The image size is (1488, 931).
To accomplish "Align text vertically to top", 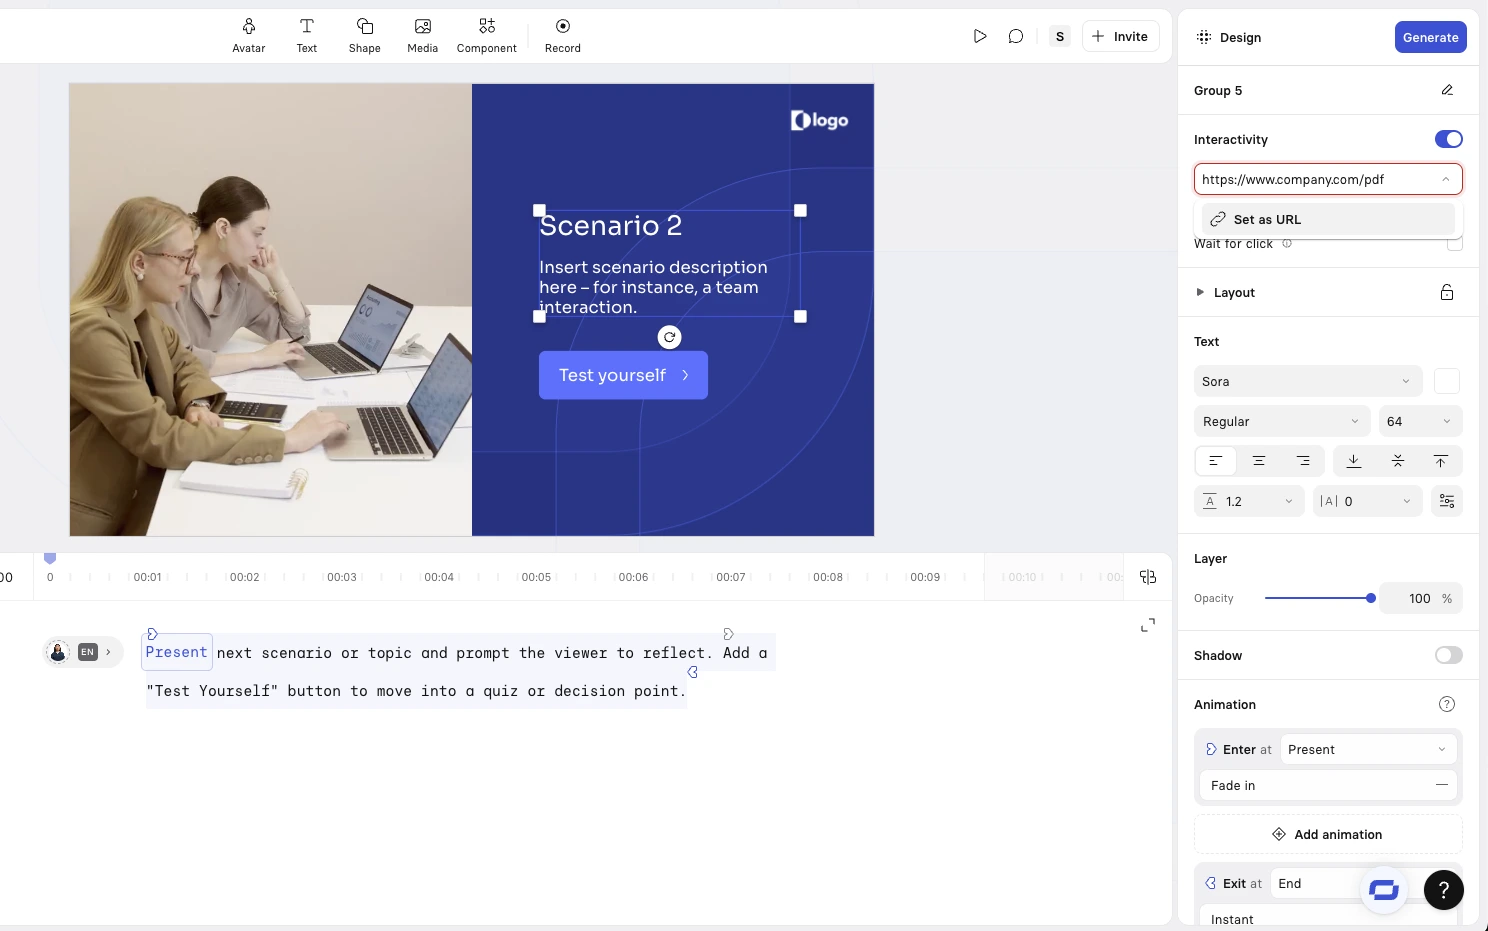I will point(1441,461).
